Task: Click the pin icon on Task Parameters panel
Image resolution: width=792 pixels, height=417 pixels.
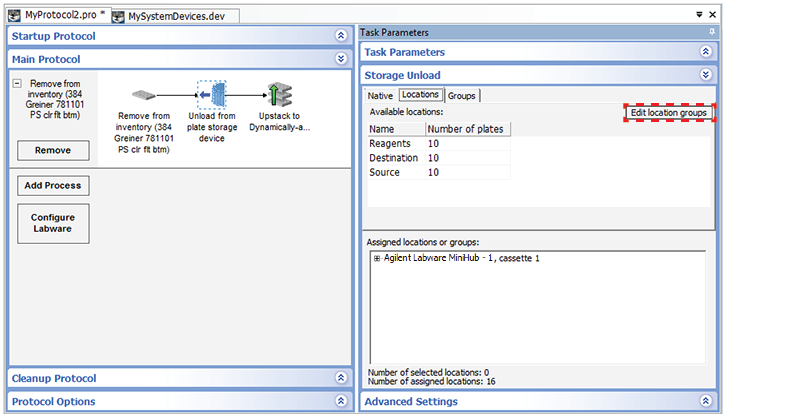Action: tap(712, 33)
